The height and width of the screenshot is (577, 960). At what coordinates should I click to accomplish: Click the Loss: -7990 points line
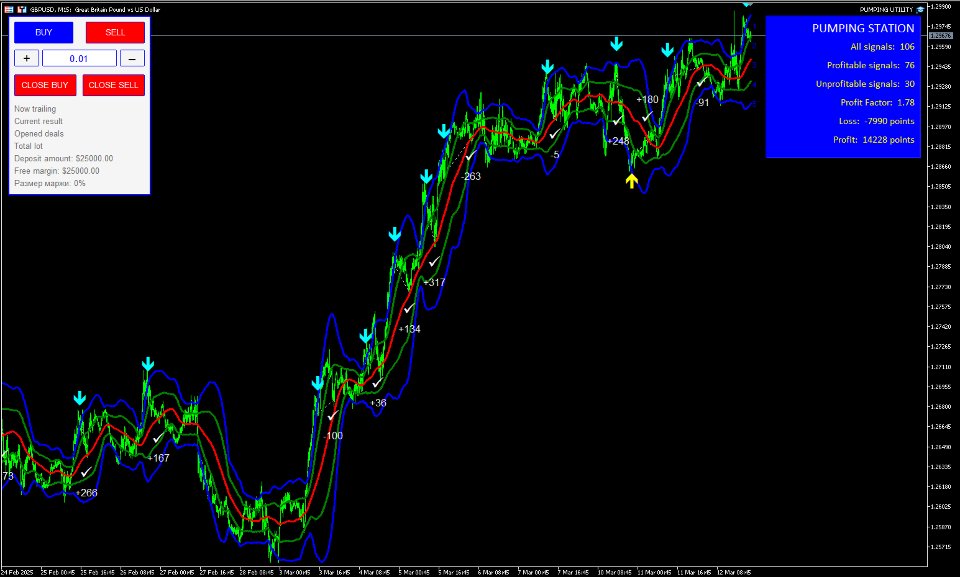[877, 121]
